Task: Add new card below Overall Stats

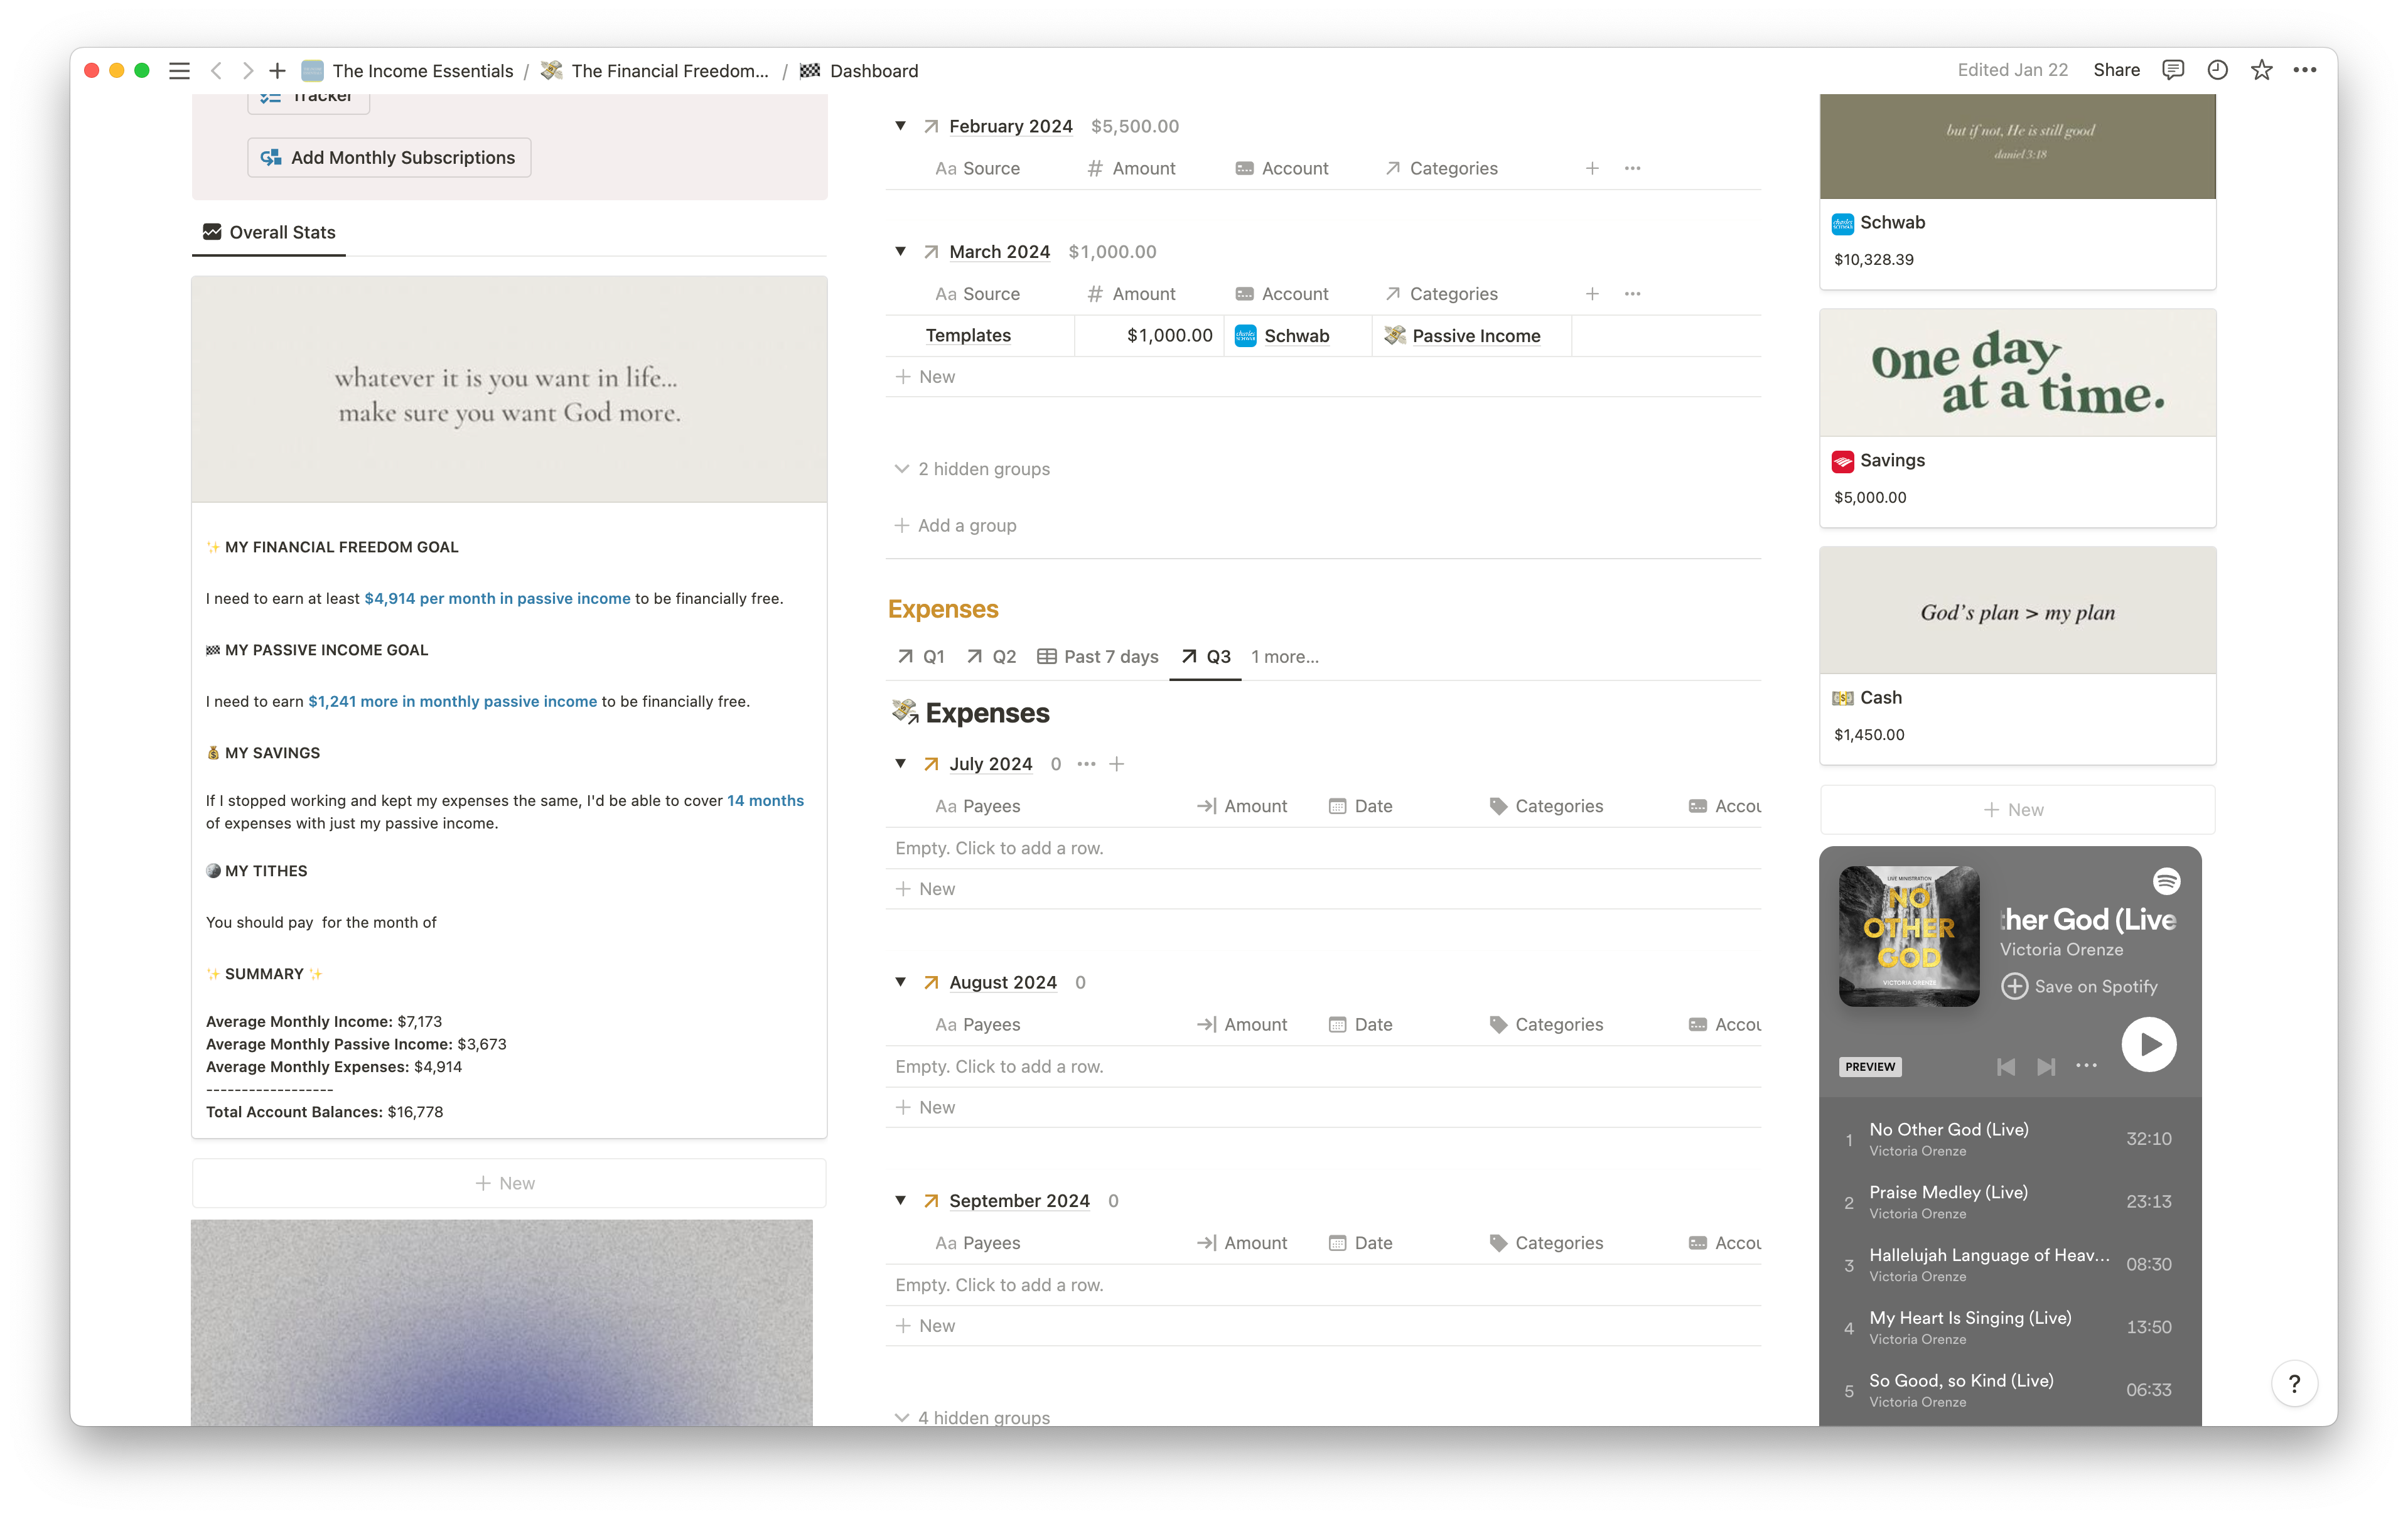Action: pos(508,1183)
